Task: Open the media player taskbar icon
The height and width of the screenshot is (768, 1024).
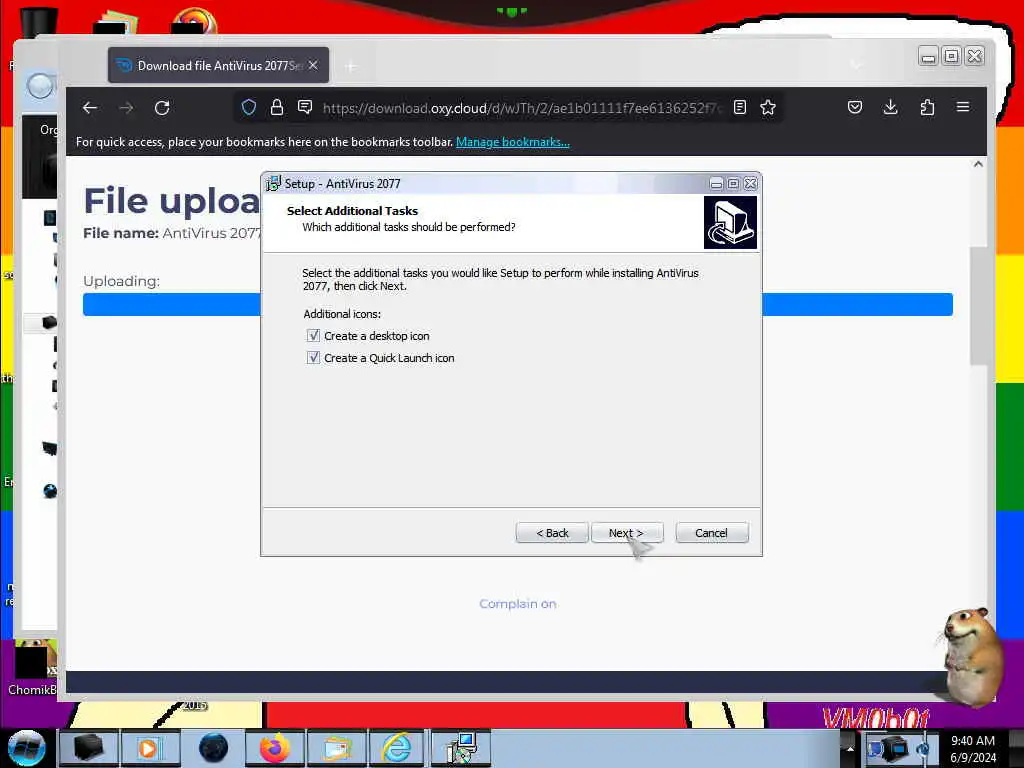Action: coord(150,748)
